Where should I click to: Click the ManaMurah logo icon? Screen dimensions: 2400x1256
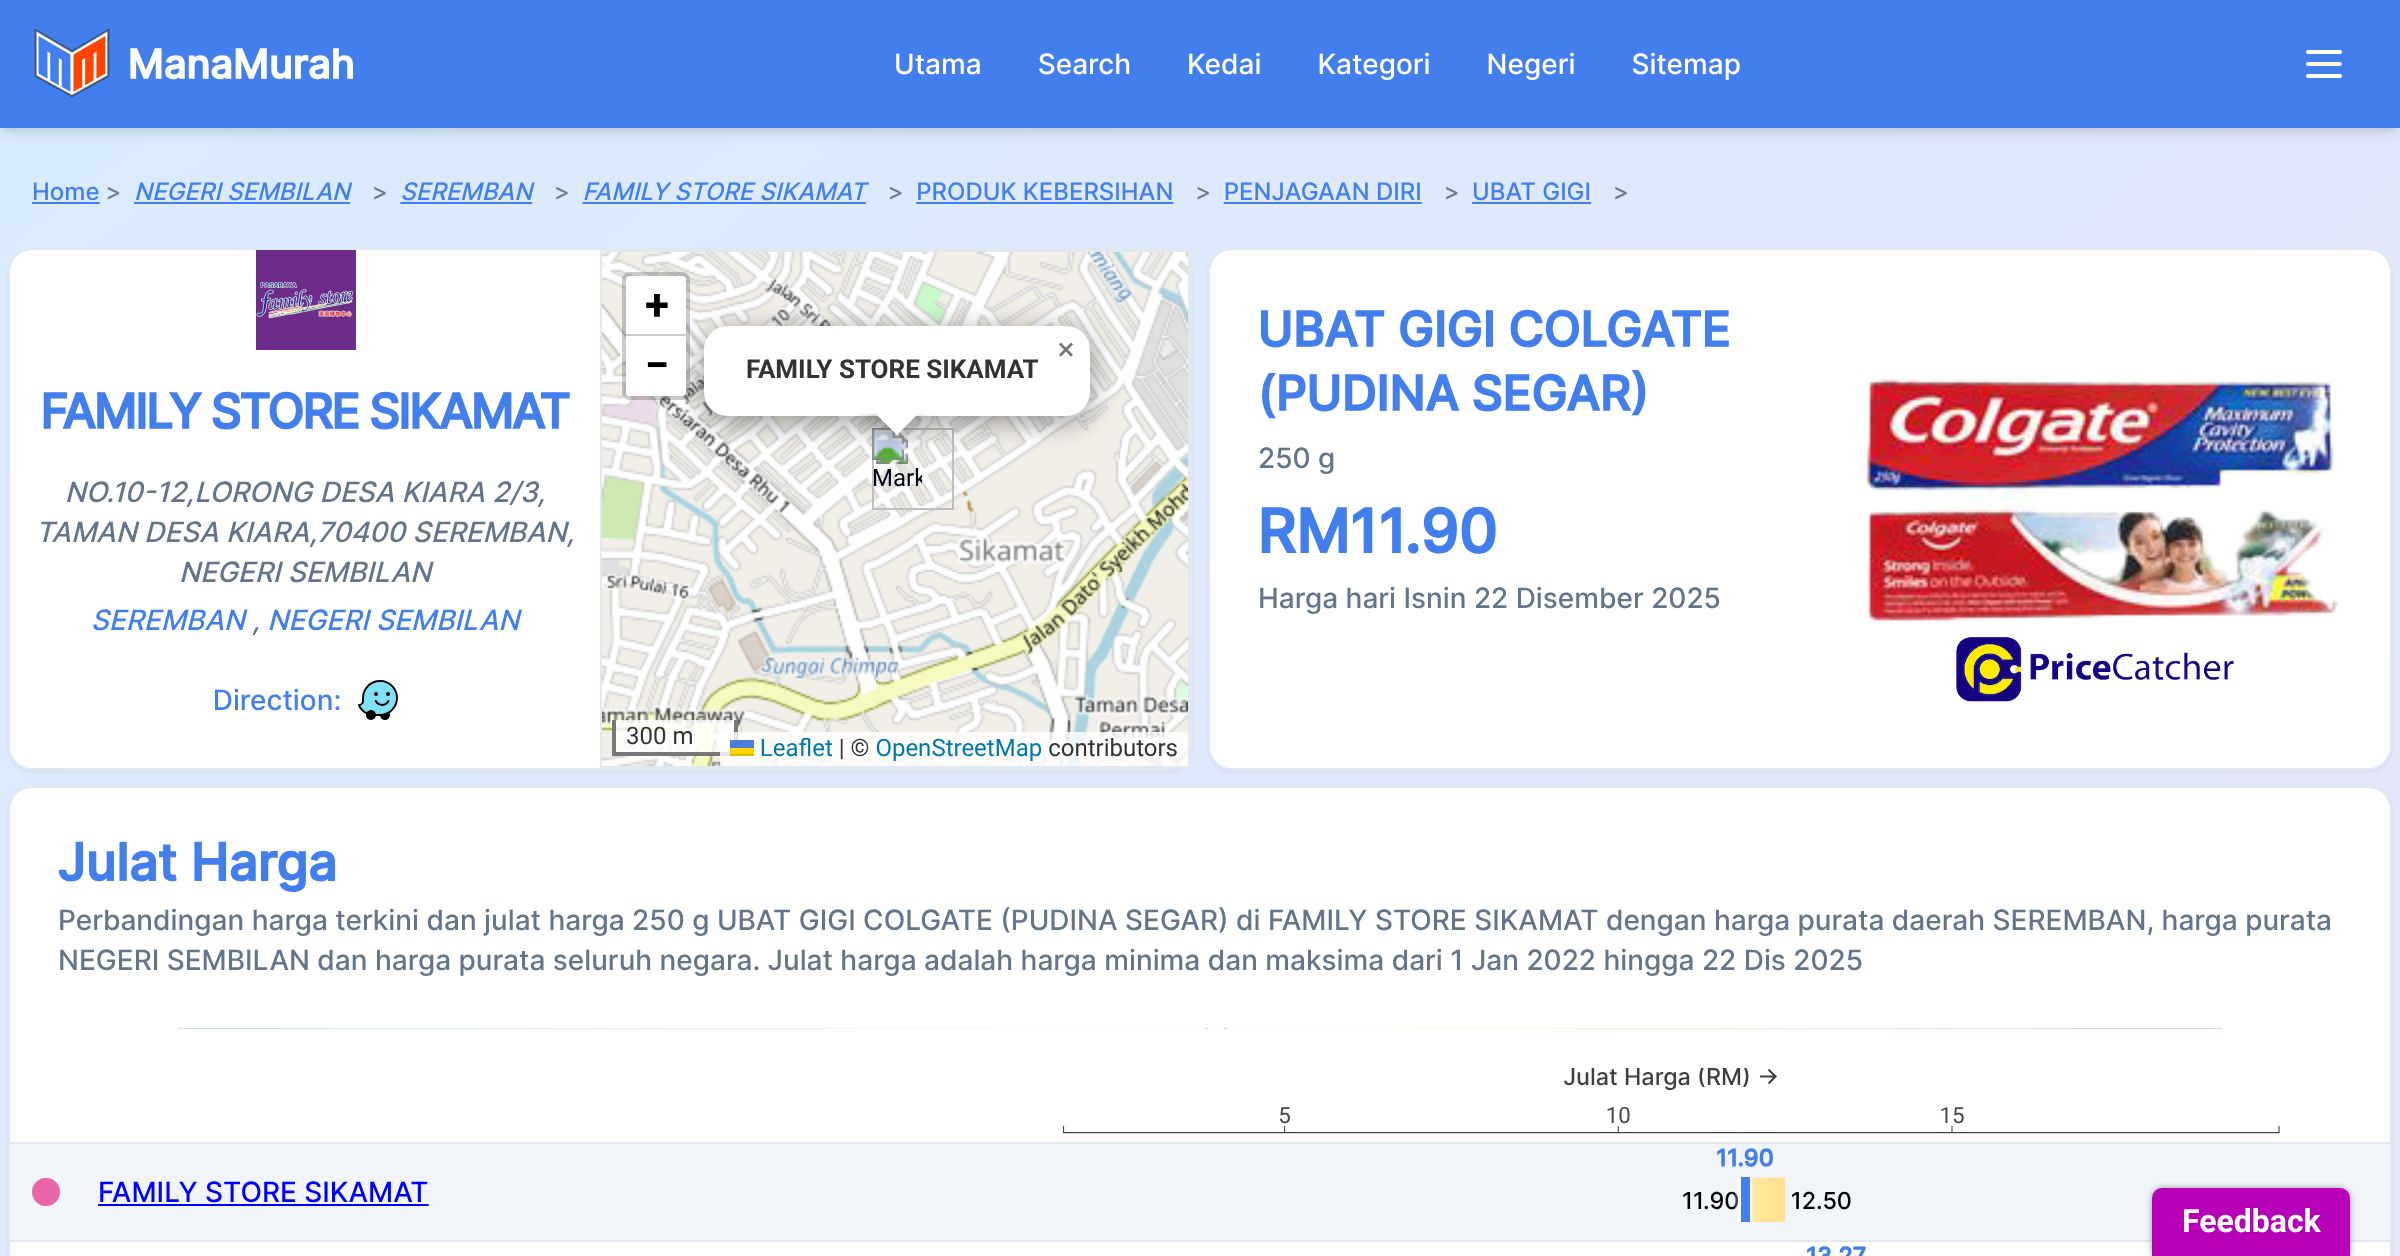[x=71, y=63]
